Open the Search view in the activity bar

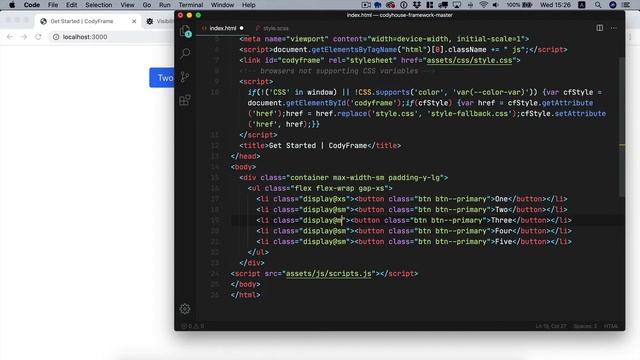185,53
